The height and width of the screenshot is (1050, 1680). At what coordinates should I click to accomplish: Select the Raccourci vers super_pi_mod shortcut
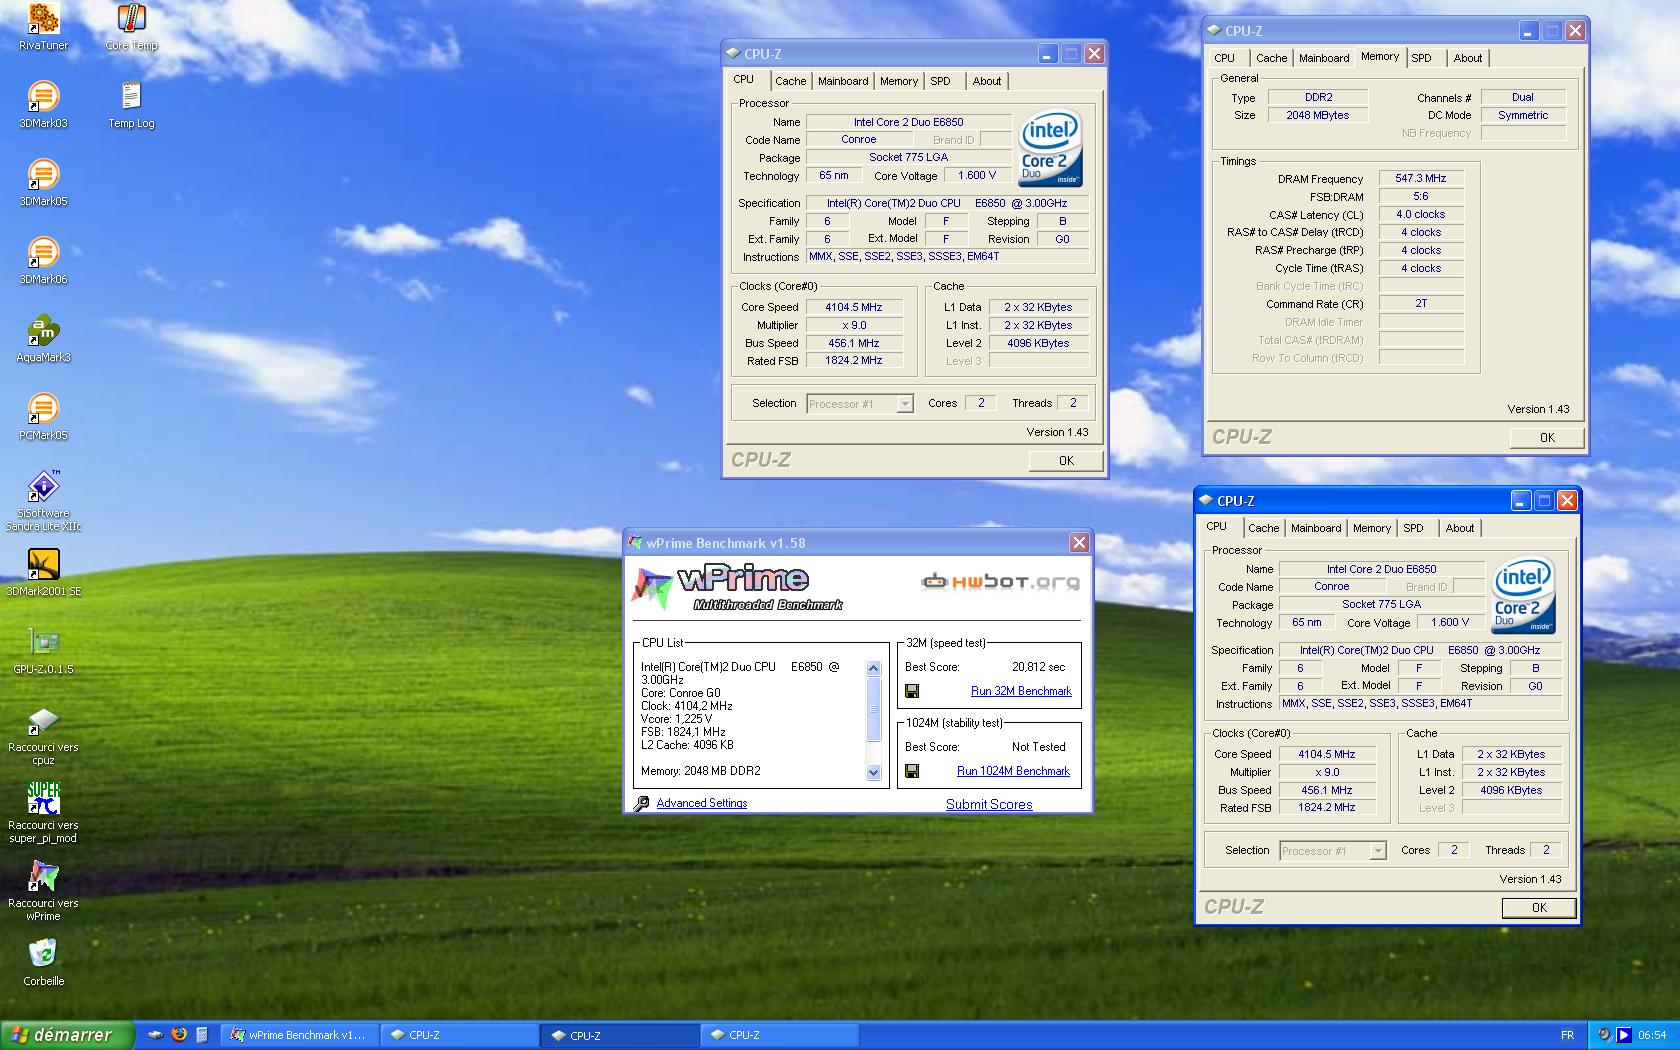click(x=43, y=813)
